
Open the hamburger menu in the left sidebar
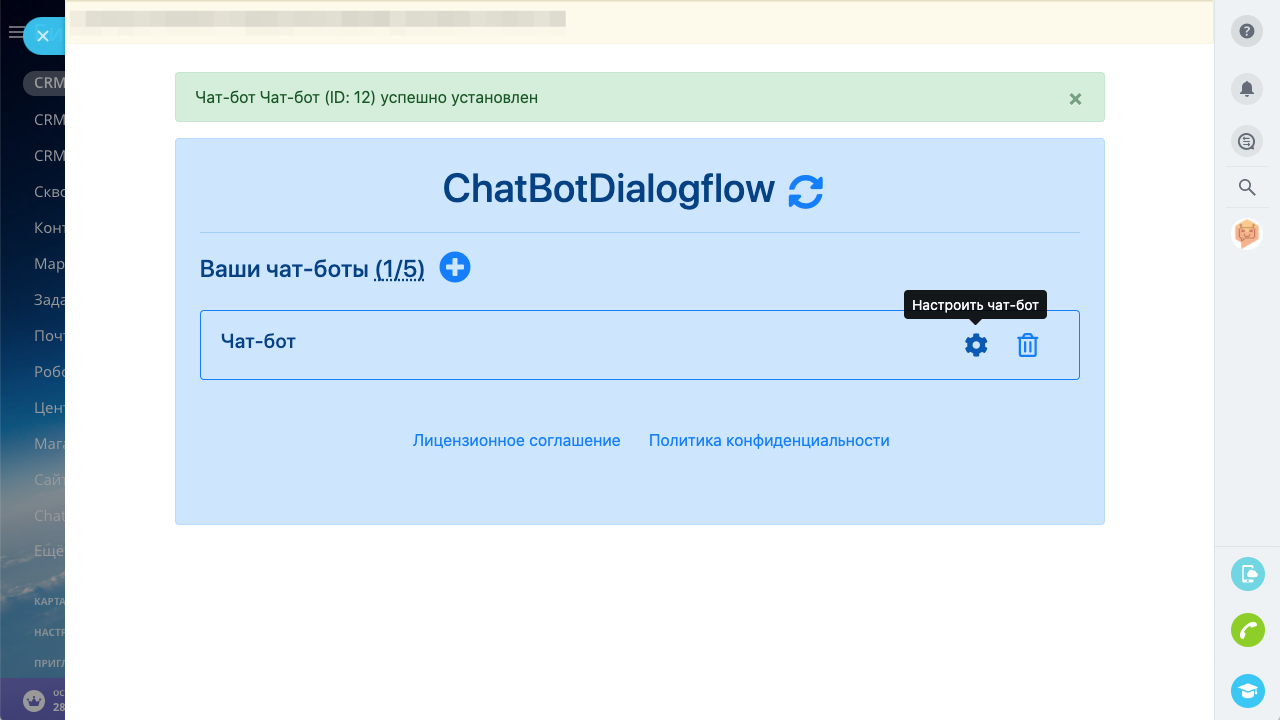15,33
